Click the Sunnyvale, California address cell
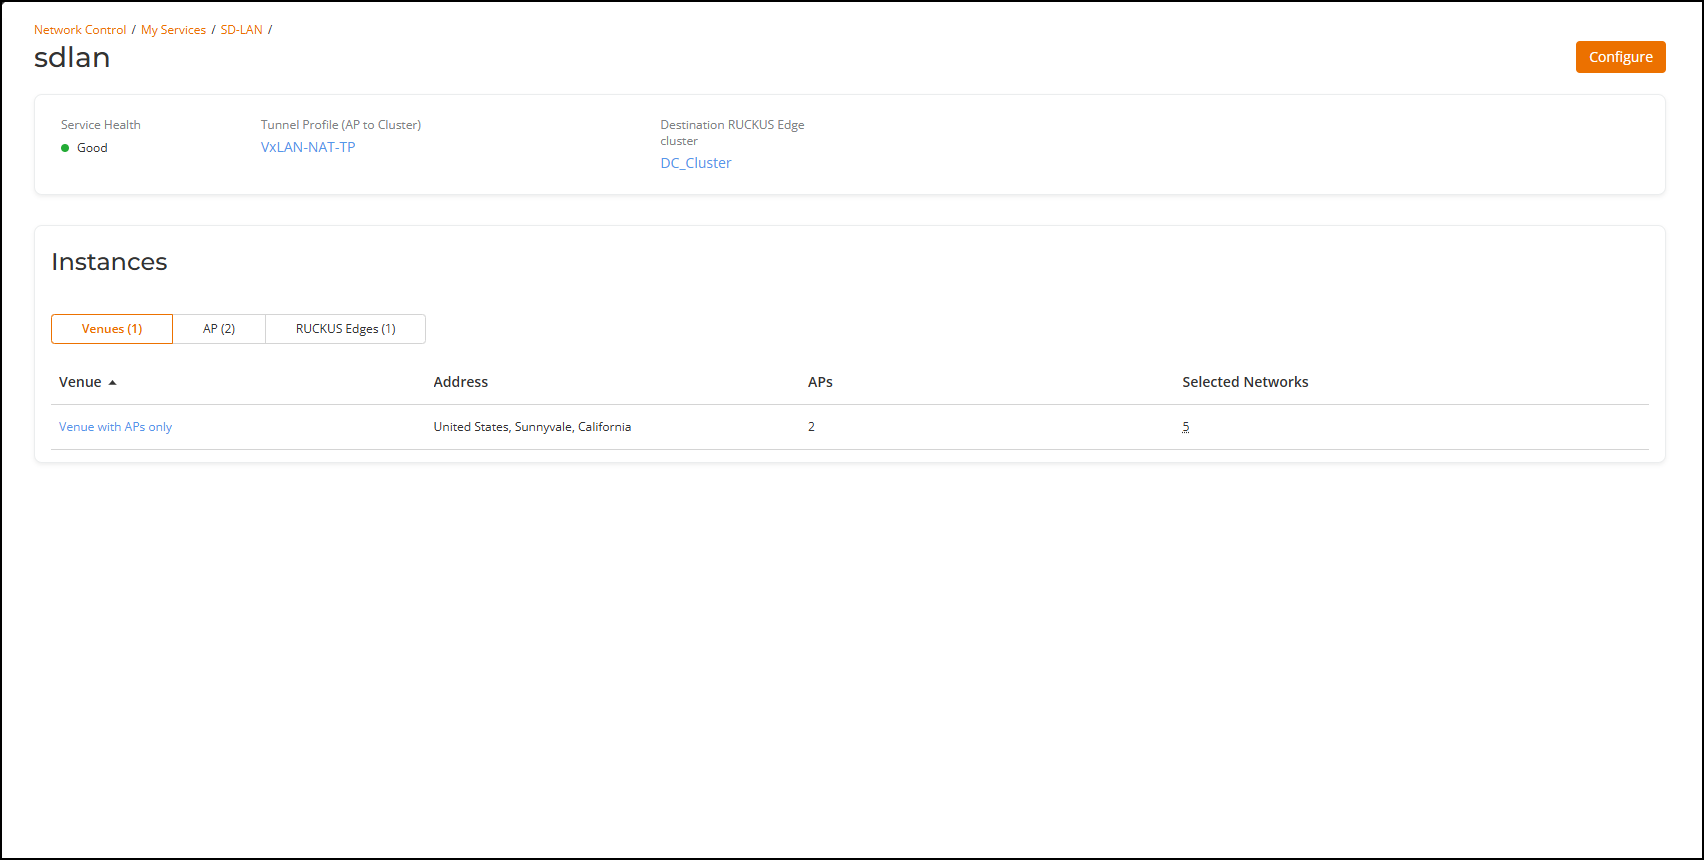Screen dimensions: 1704x860 532,427
